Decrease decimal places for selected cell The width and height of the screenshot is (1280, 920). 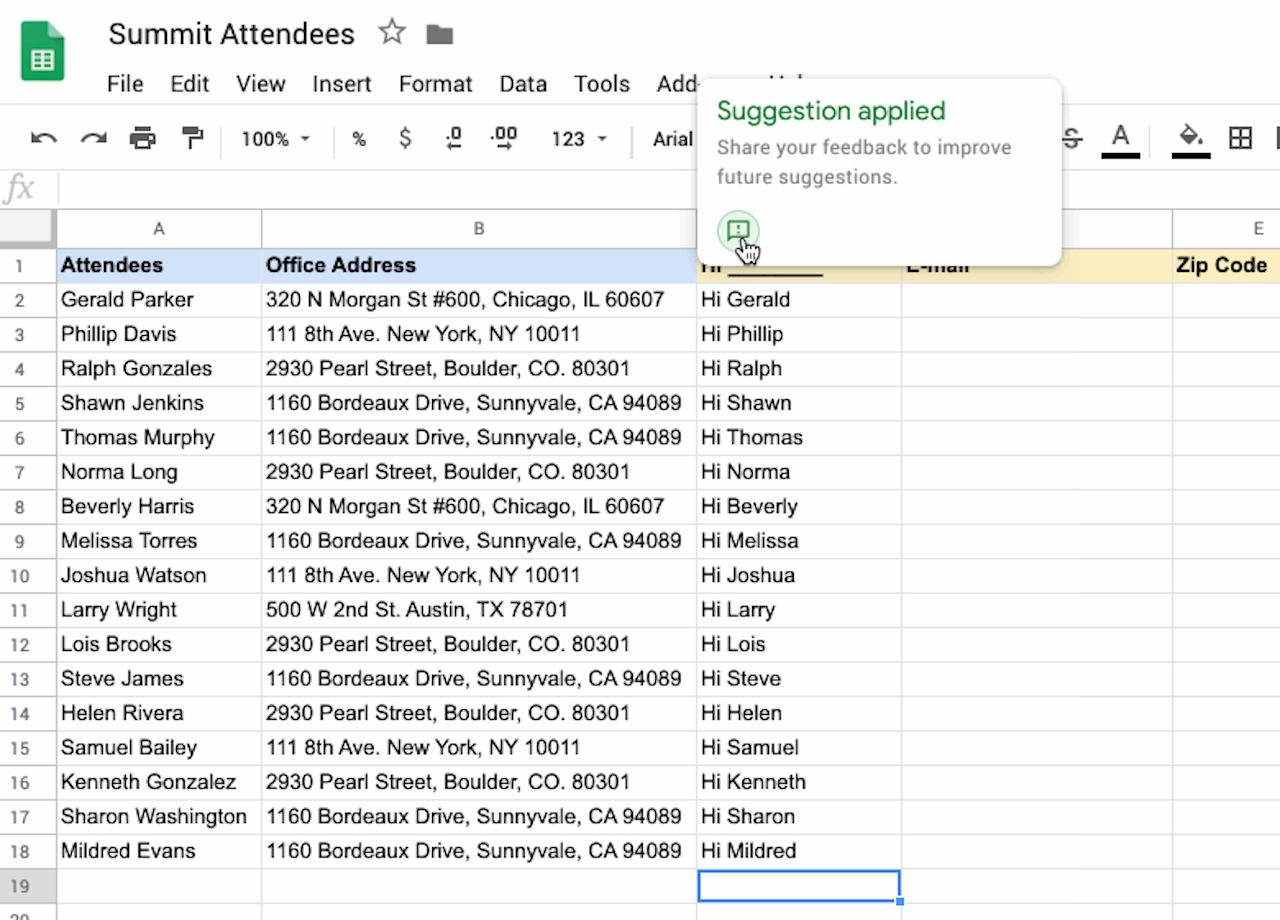click(x=452, y=139)
